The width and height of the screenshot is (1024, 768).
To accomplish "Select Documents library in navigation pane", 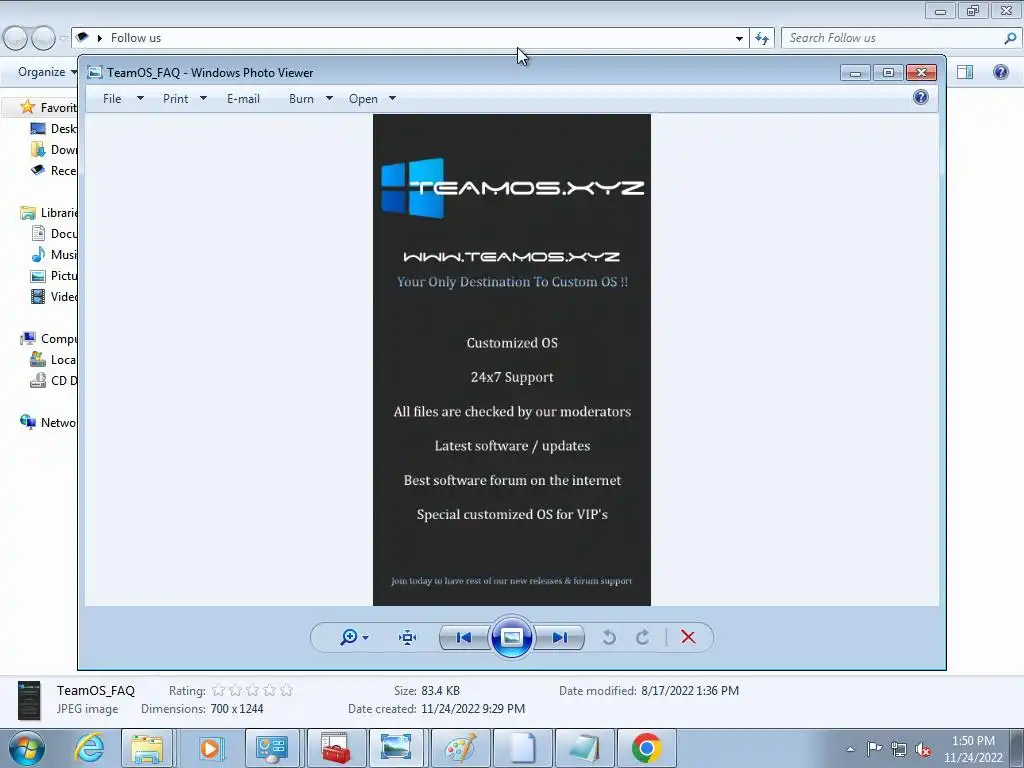I will pos(54,234).
